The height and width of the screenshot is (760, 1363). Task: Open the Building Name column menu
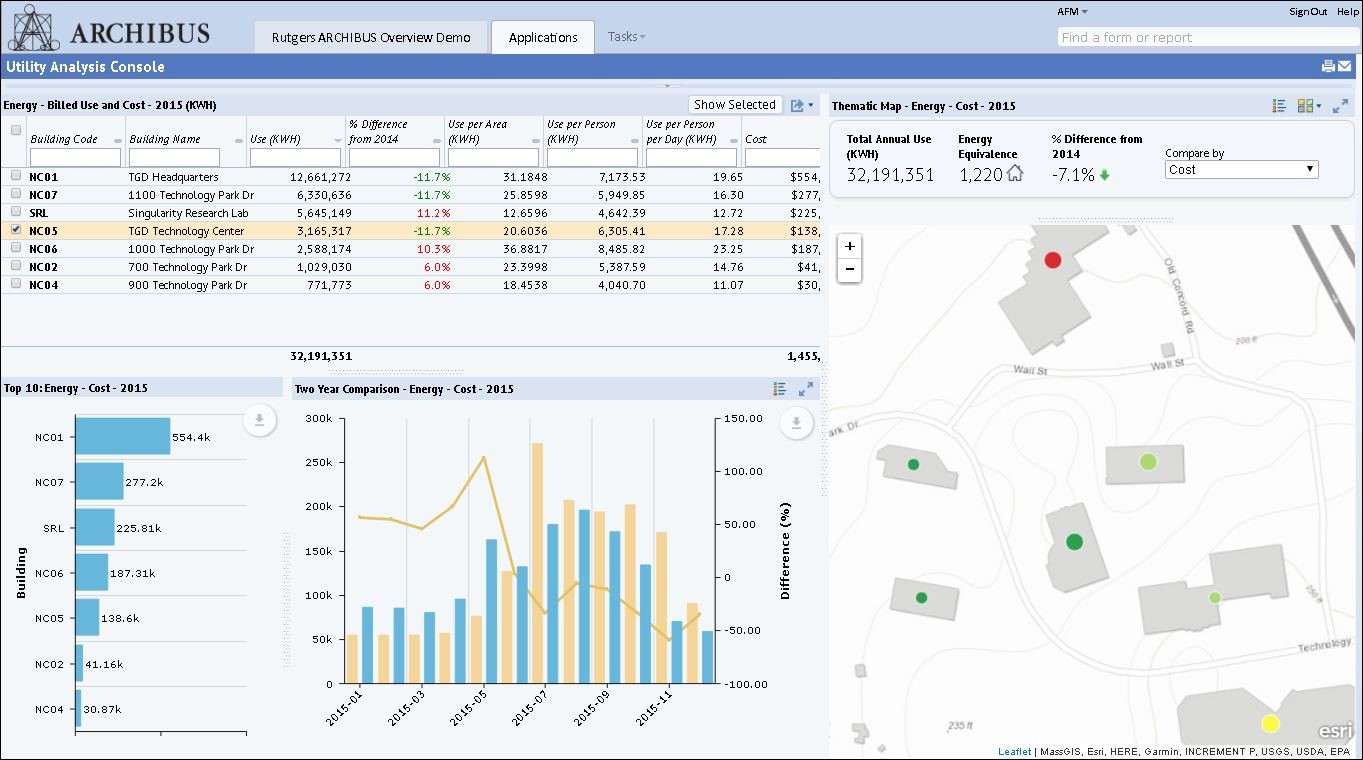[x=239, y=141]
